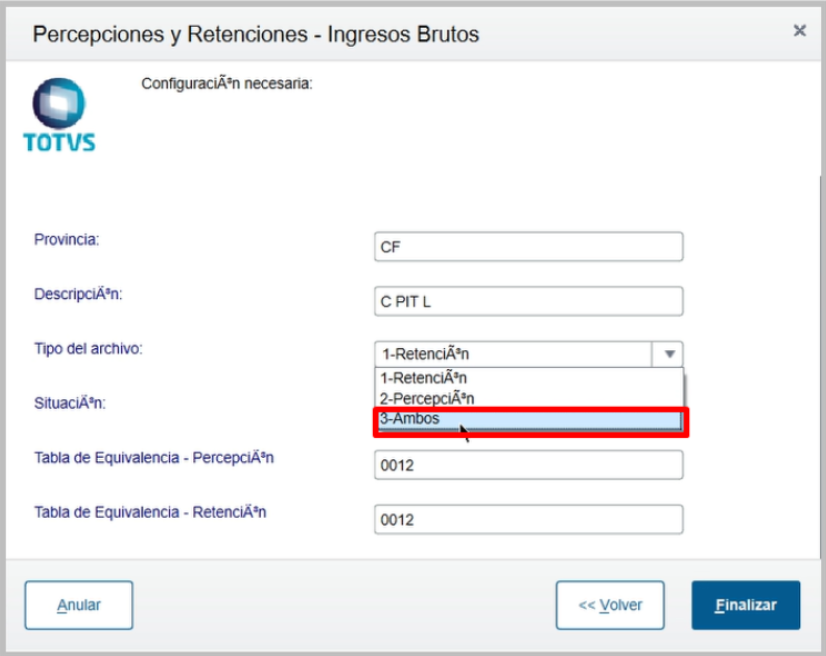Click the dialog title text

(x=256, y=34)
